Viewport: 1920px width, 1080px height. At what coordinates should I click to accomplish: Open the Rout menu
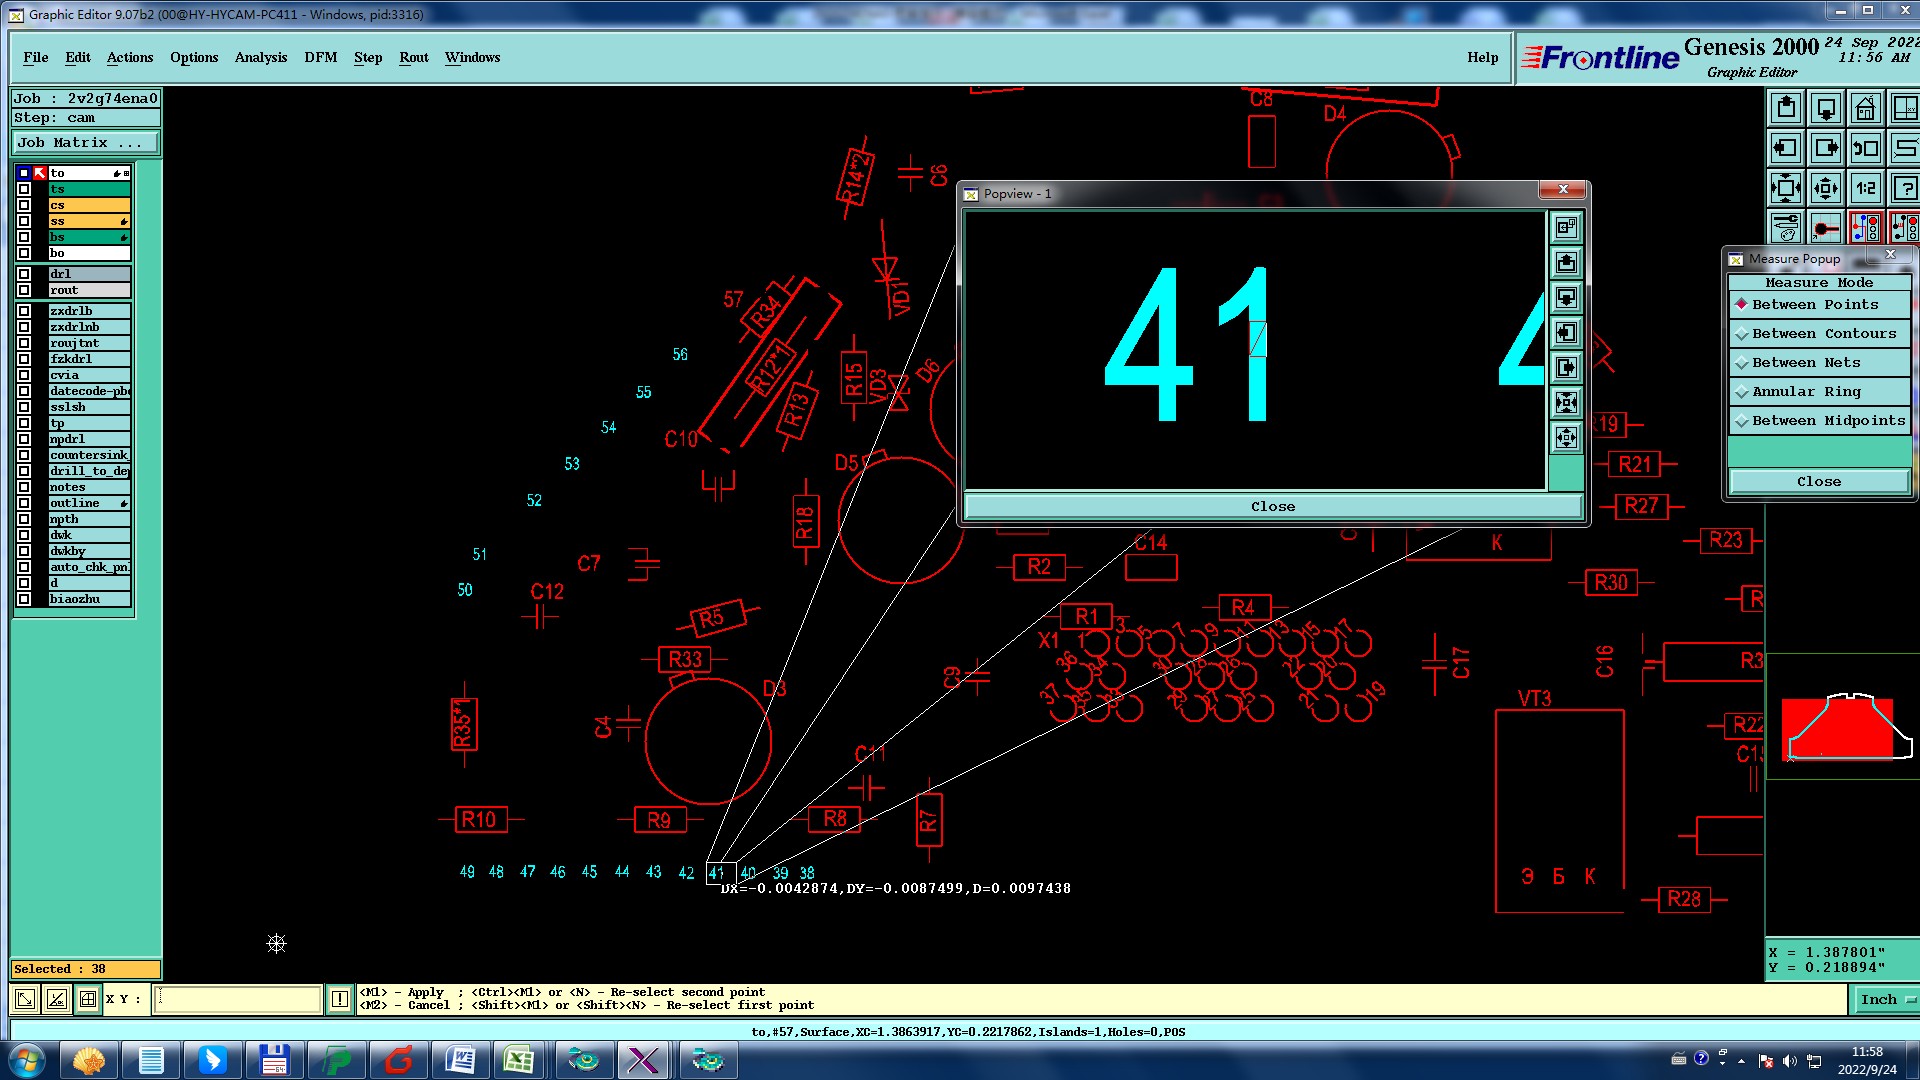coord(414,57)
